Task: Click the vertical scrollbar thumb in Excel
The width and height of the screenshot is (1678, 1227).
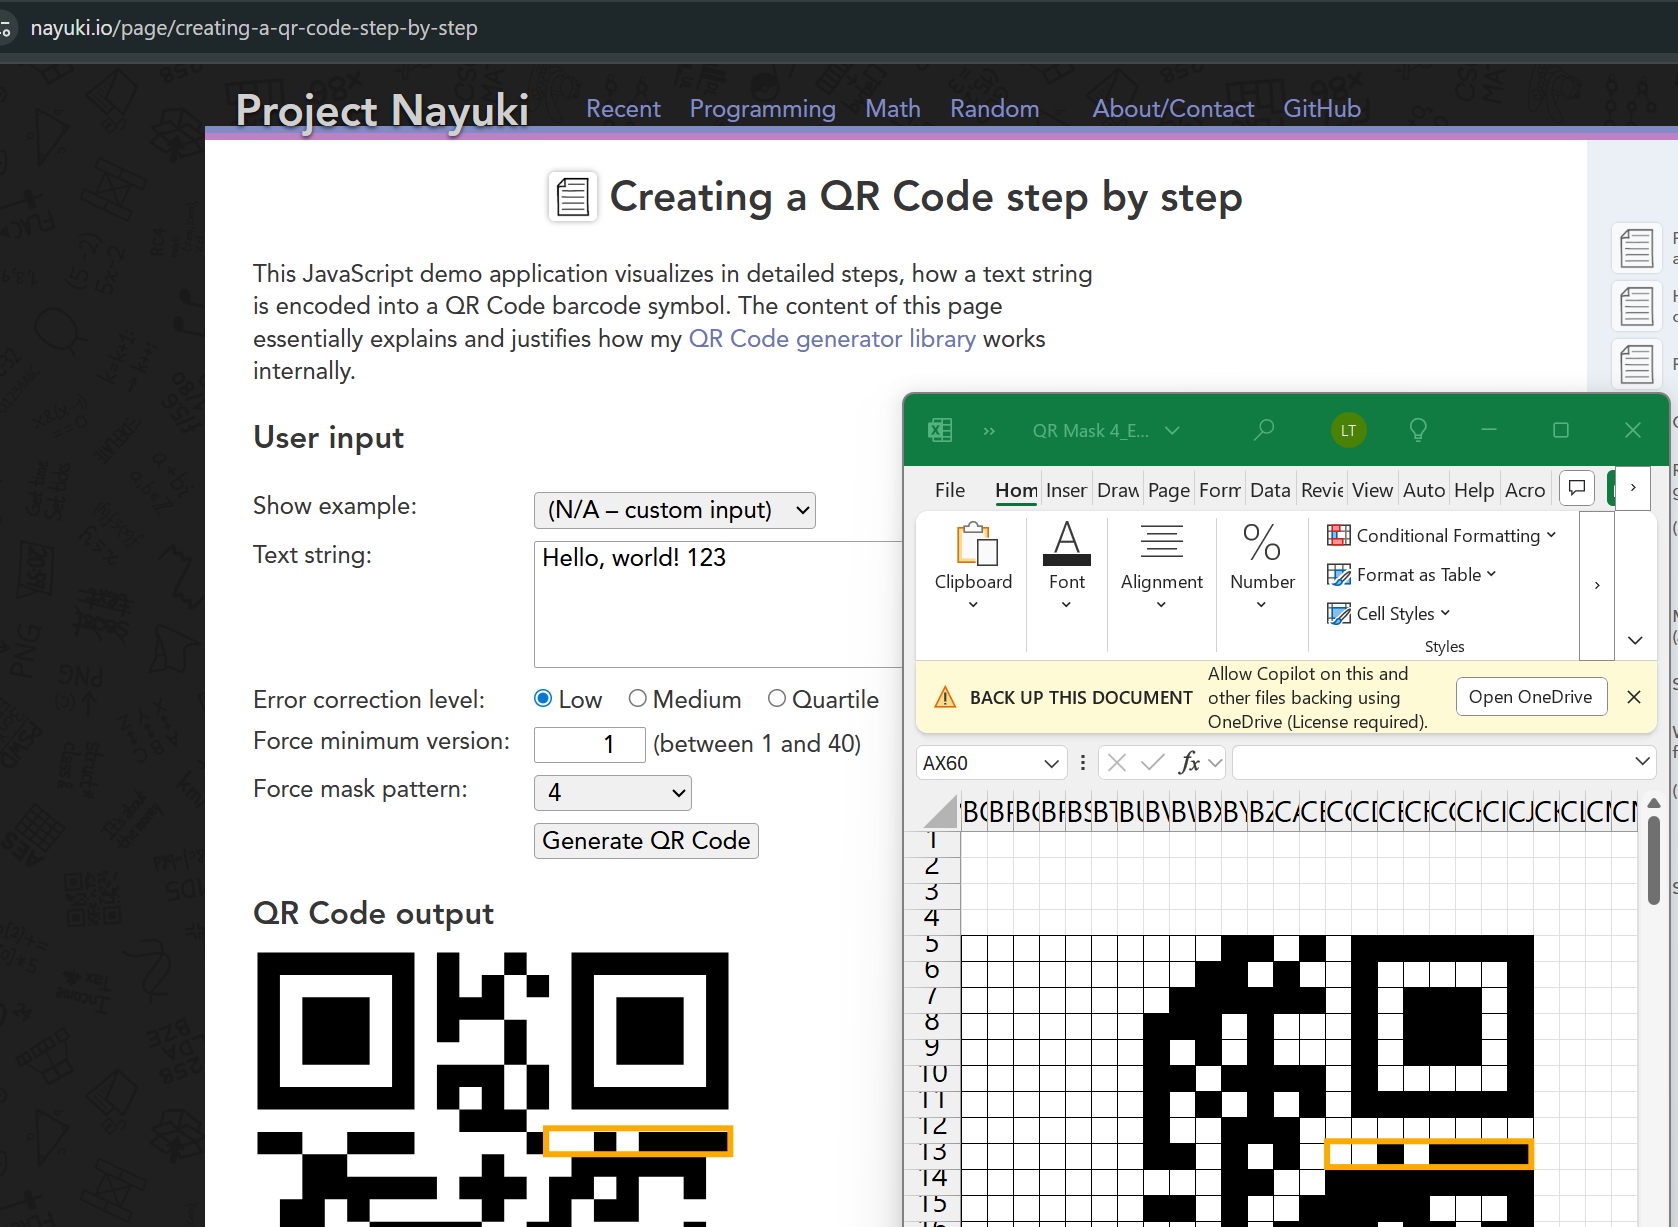Action: (1654, 861)
